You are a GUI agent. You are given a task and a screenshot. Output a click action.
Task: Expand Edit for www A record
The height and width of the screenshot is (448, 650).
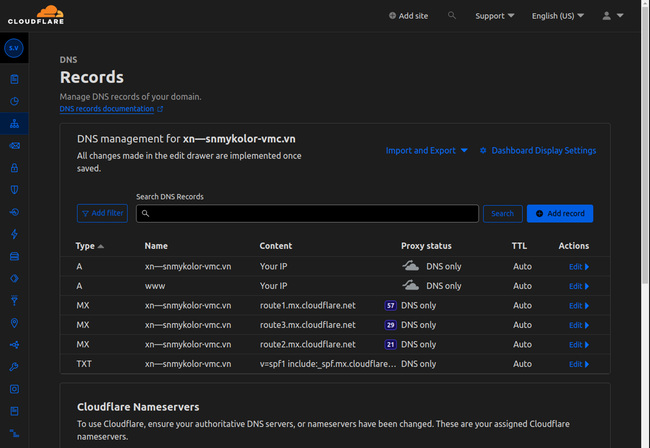(579, 286)
